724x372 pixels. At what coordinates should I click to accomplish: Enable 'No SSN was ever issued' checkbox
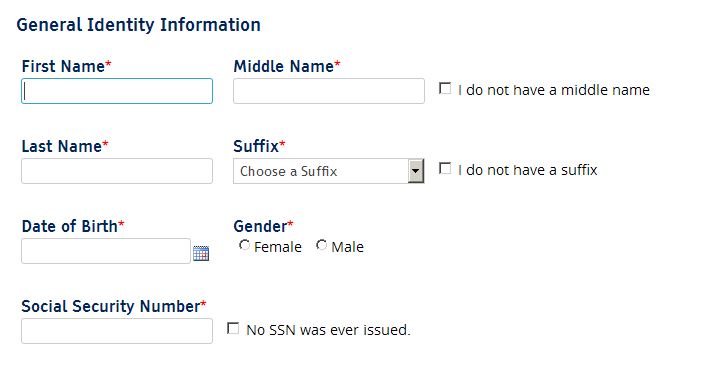[x=233, y=329]
